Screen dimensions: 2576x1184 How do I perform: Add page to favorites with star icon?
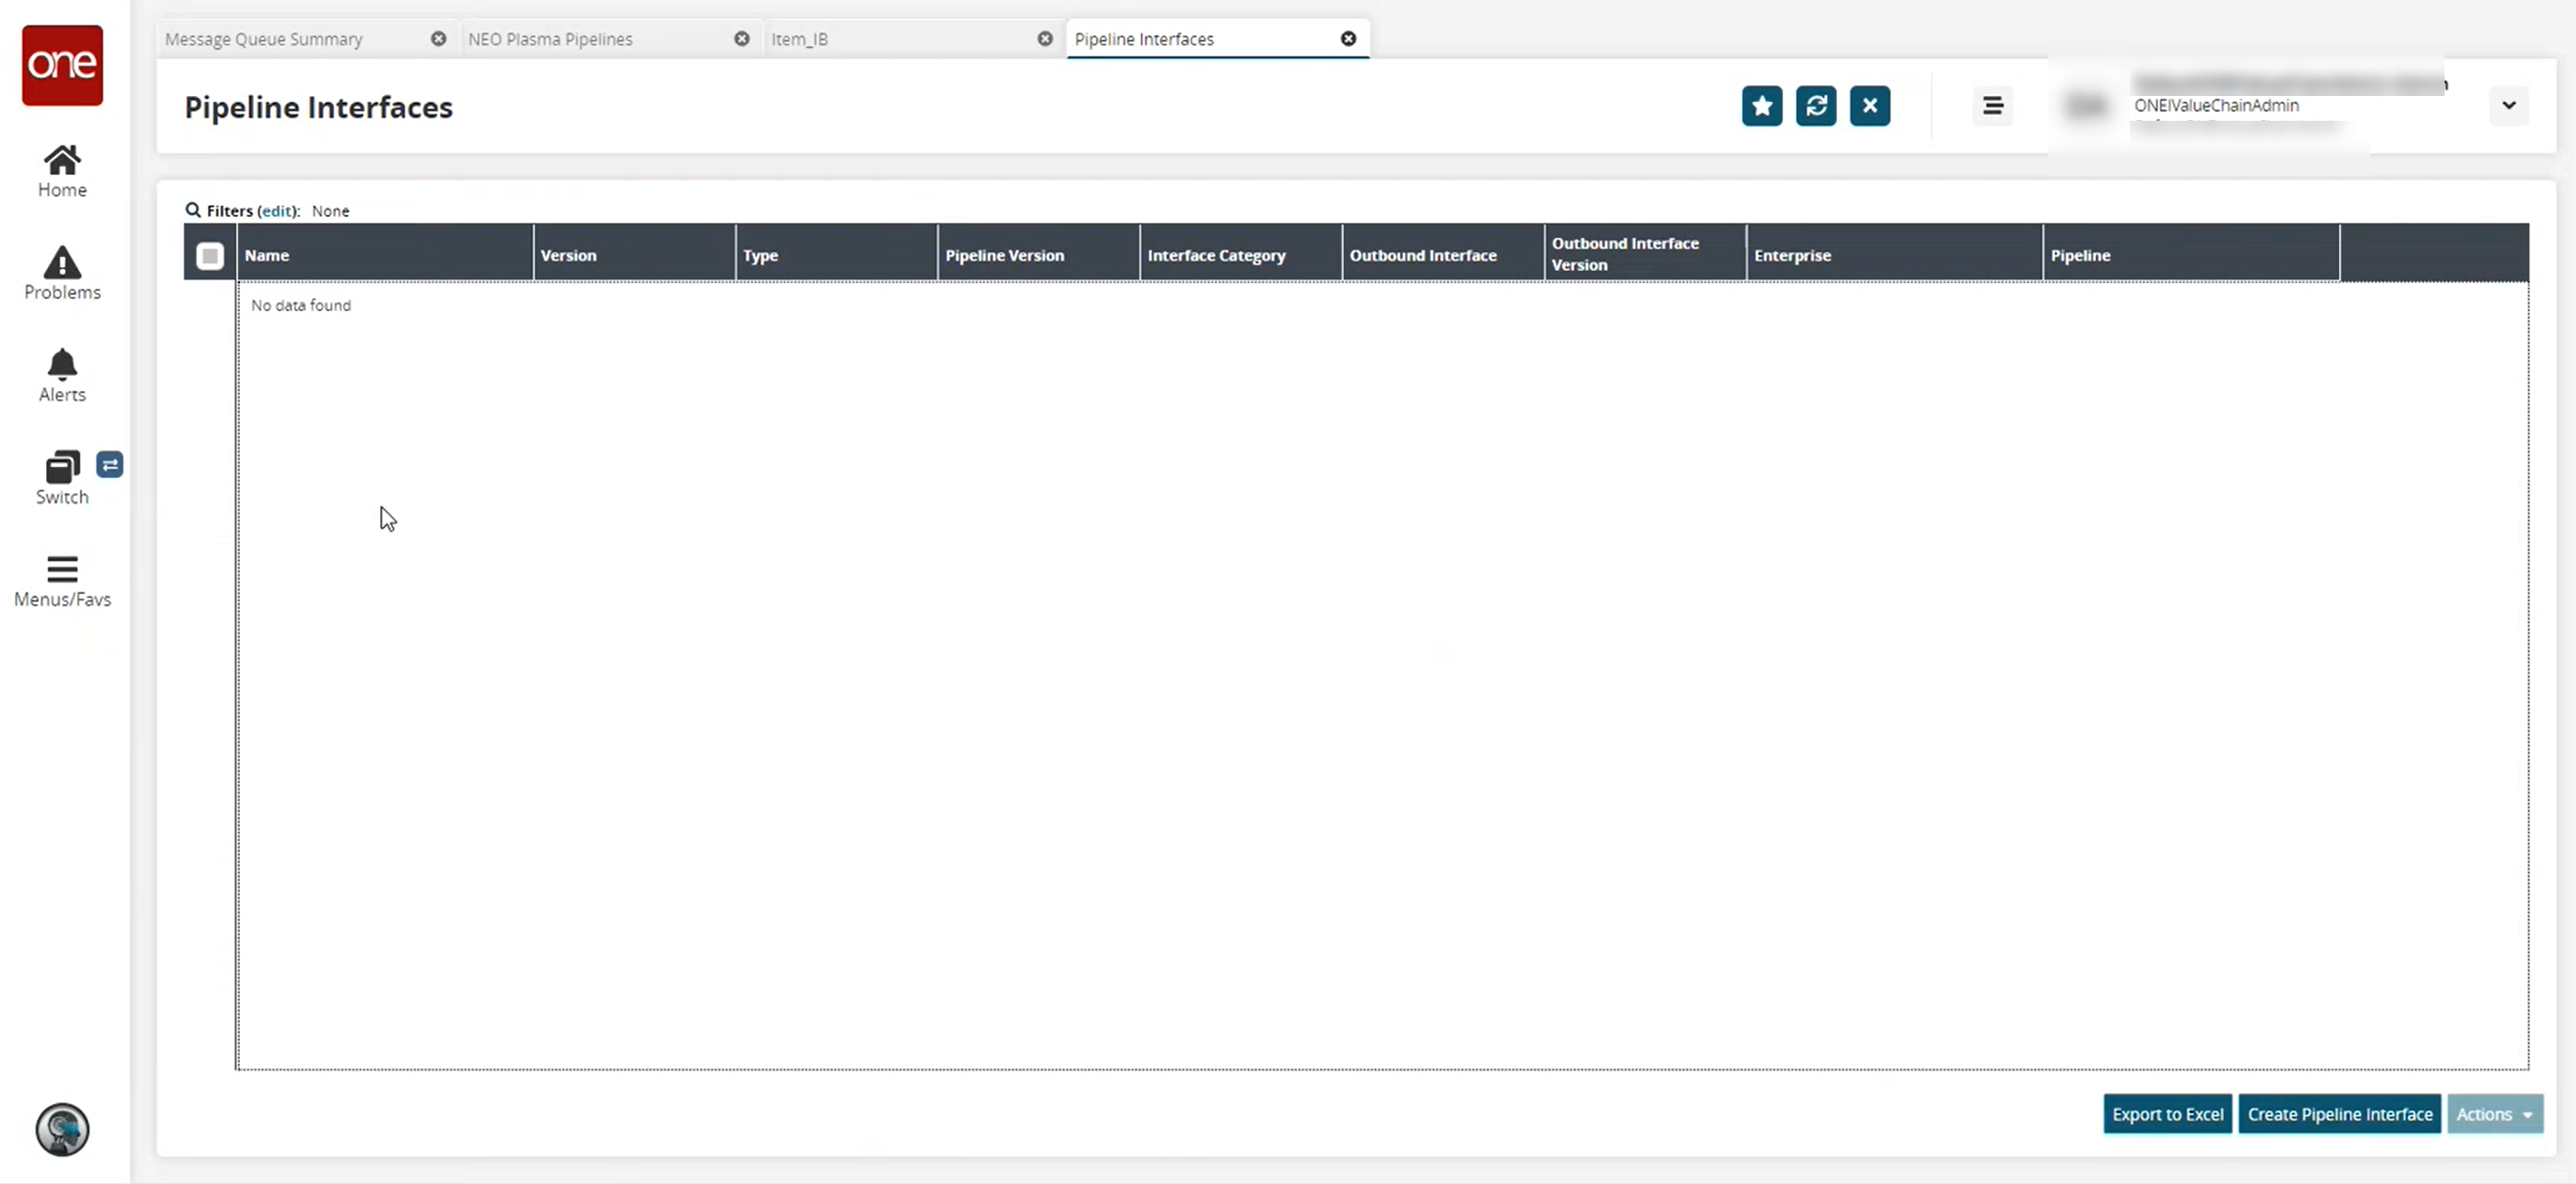[1761, 106]
